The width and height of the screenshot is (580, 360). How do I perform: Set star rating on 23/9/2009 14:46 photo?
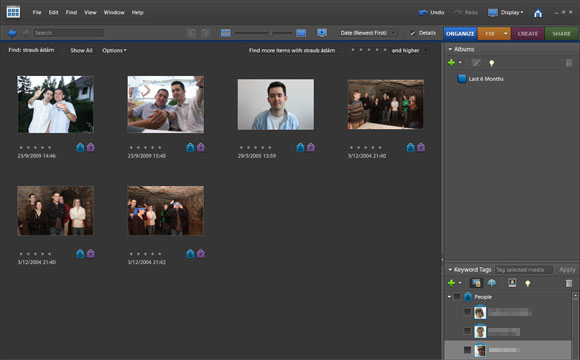tap(35, 147)
